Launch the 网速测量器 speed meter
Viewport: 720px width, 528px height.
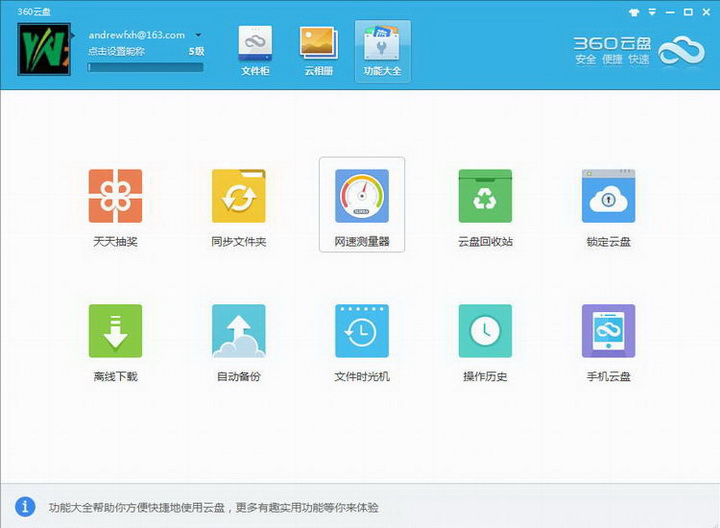362,196
